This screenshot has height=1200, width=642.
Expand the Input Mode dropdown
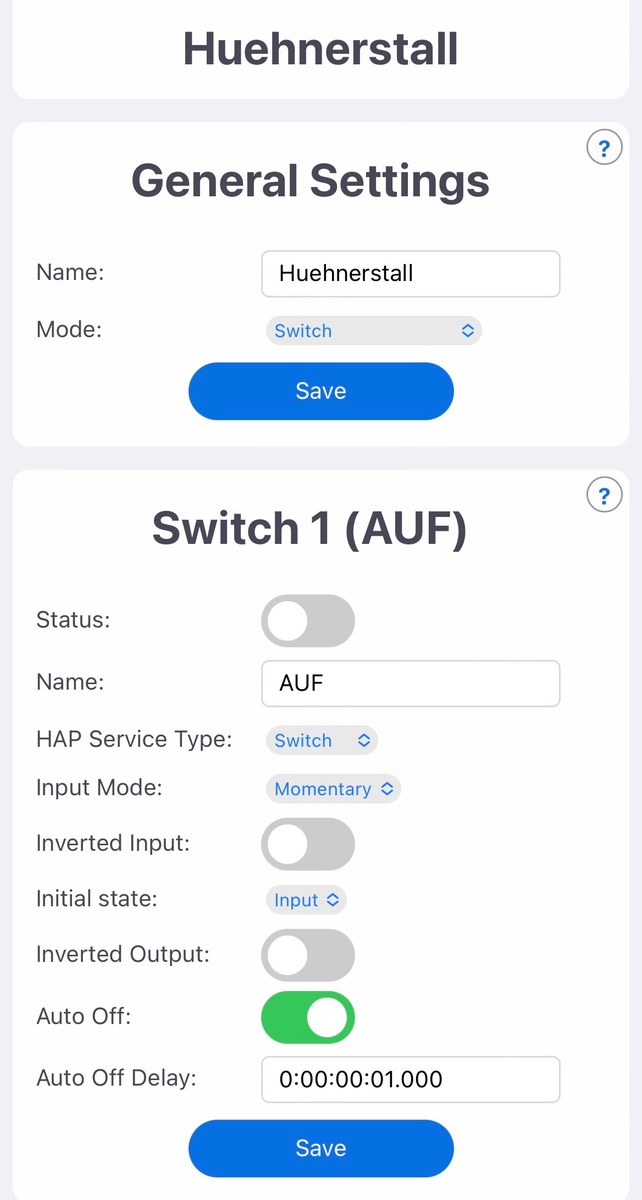[x=333, y=789]
